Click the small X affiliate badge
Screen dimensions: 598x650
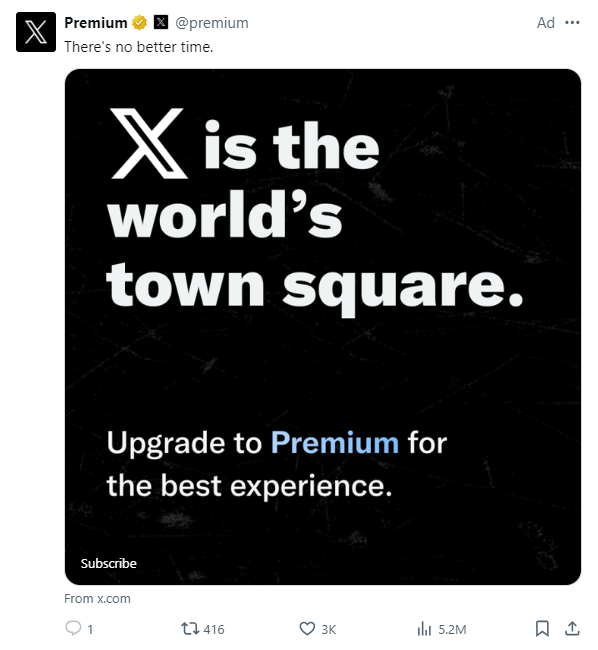tap(161, 22)
